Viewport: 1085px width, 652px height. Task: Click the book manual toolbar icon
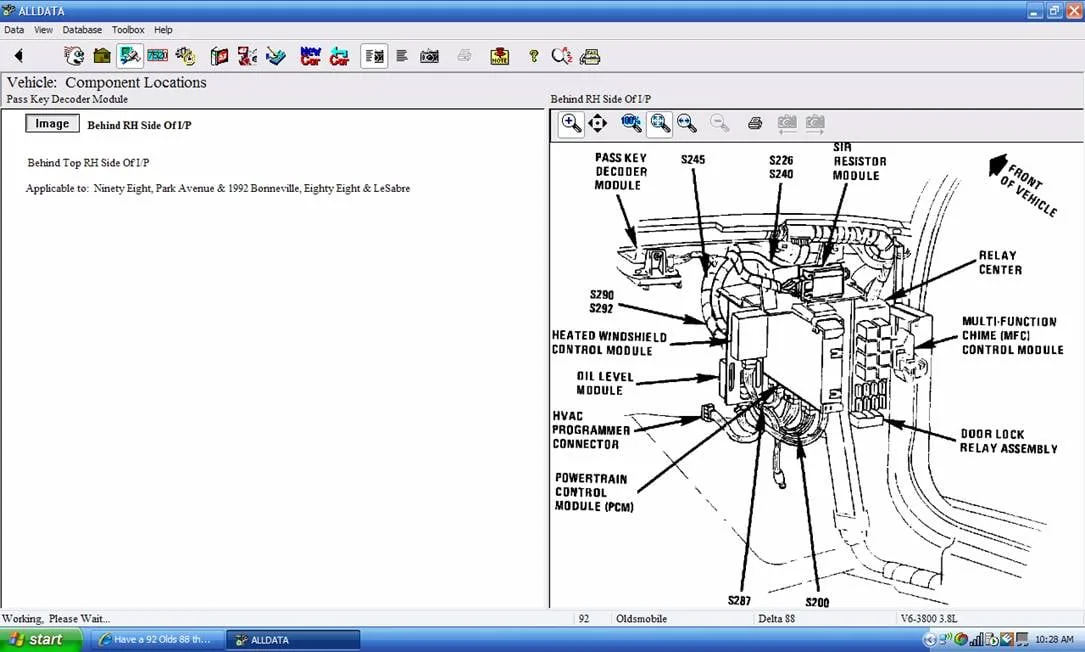pyautogui.click(x=219, y=56)
